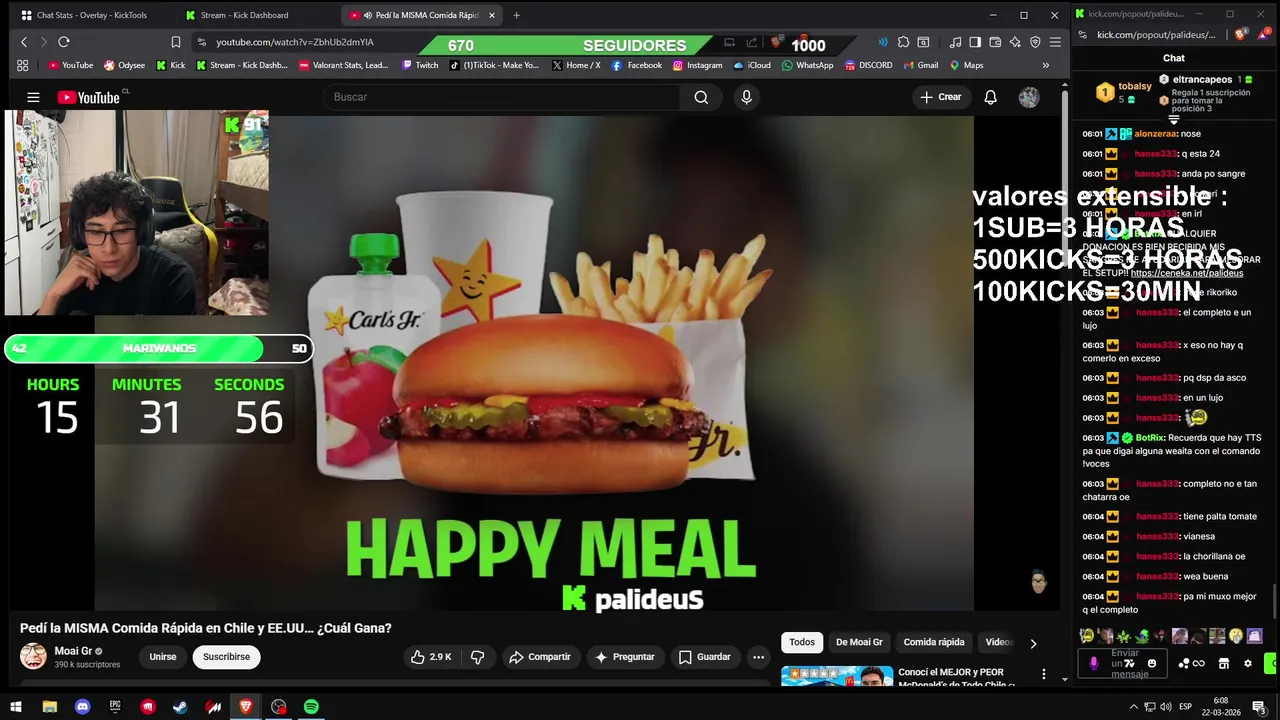Click the Preguntar button
This screenshot has height=720, width=1280.
[624, 657]
